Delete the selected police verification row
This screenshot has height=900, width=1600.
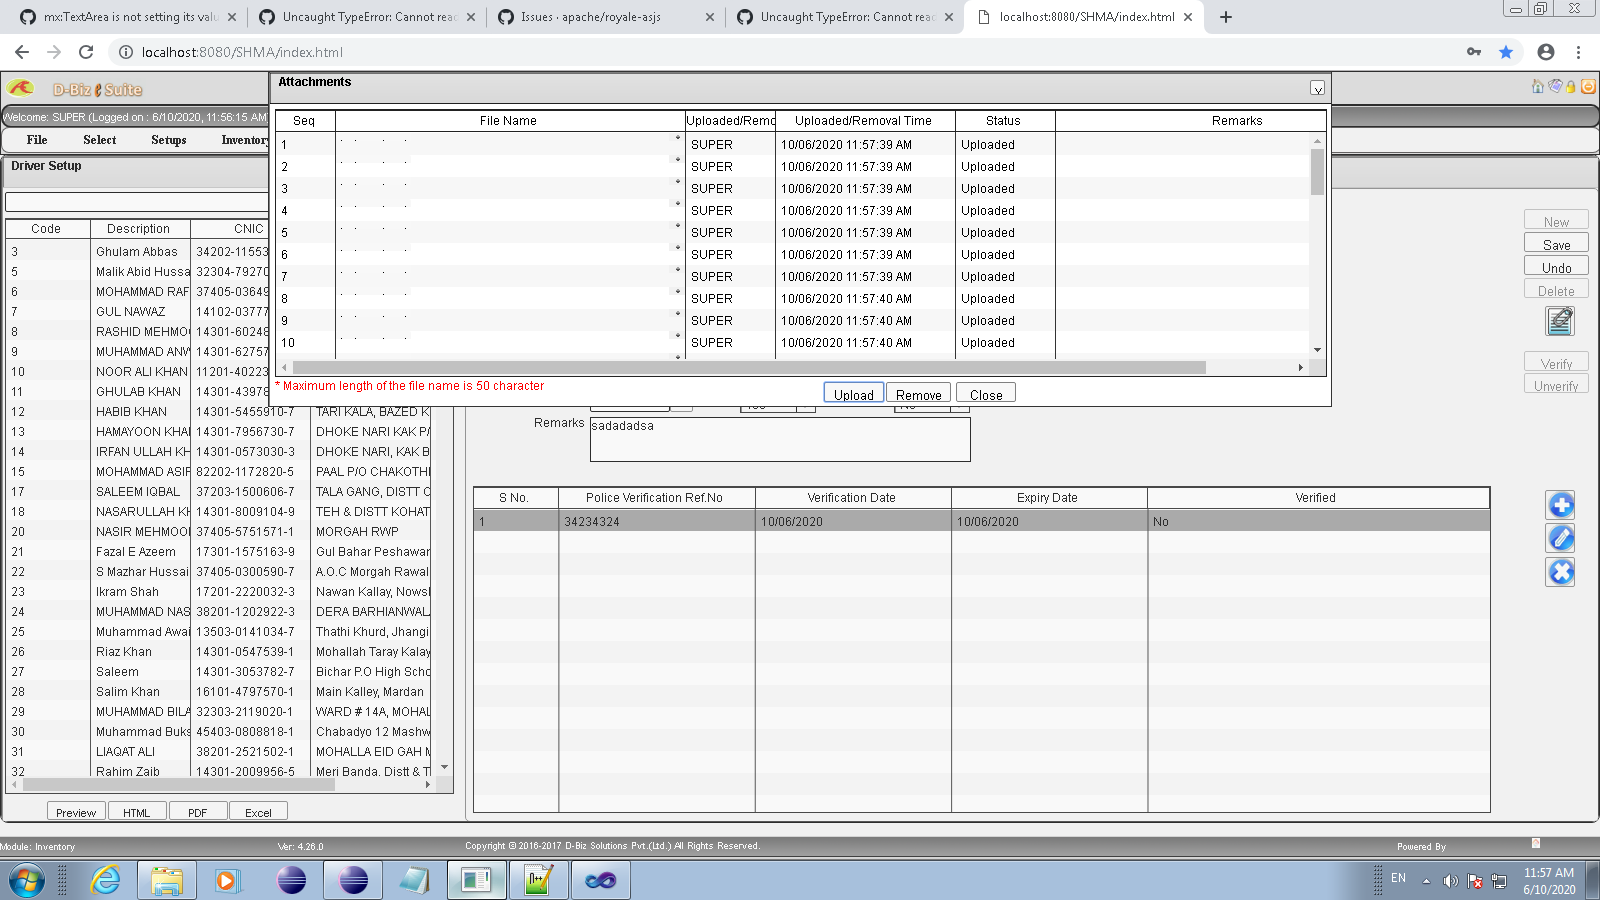coord(1561,572)
